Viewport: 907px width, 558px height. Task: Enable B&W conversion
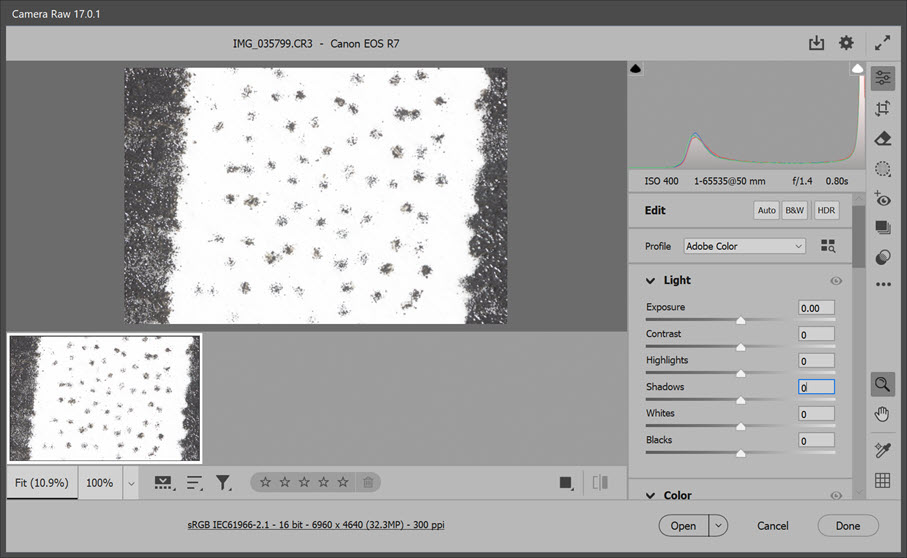pyautogui.click(x=795, y=210)
